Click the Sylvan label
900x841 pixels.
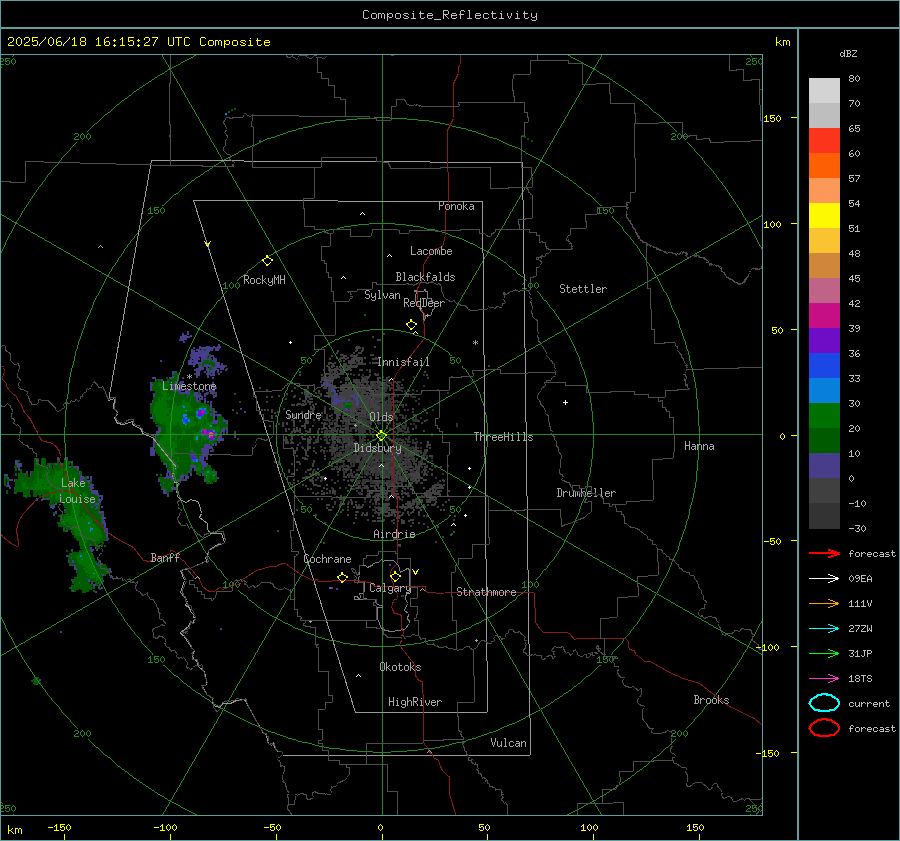tap(382, 295)
